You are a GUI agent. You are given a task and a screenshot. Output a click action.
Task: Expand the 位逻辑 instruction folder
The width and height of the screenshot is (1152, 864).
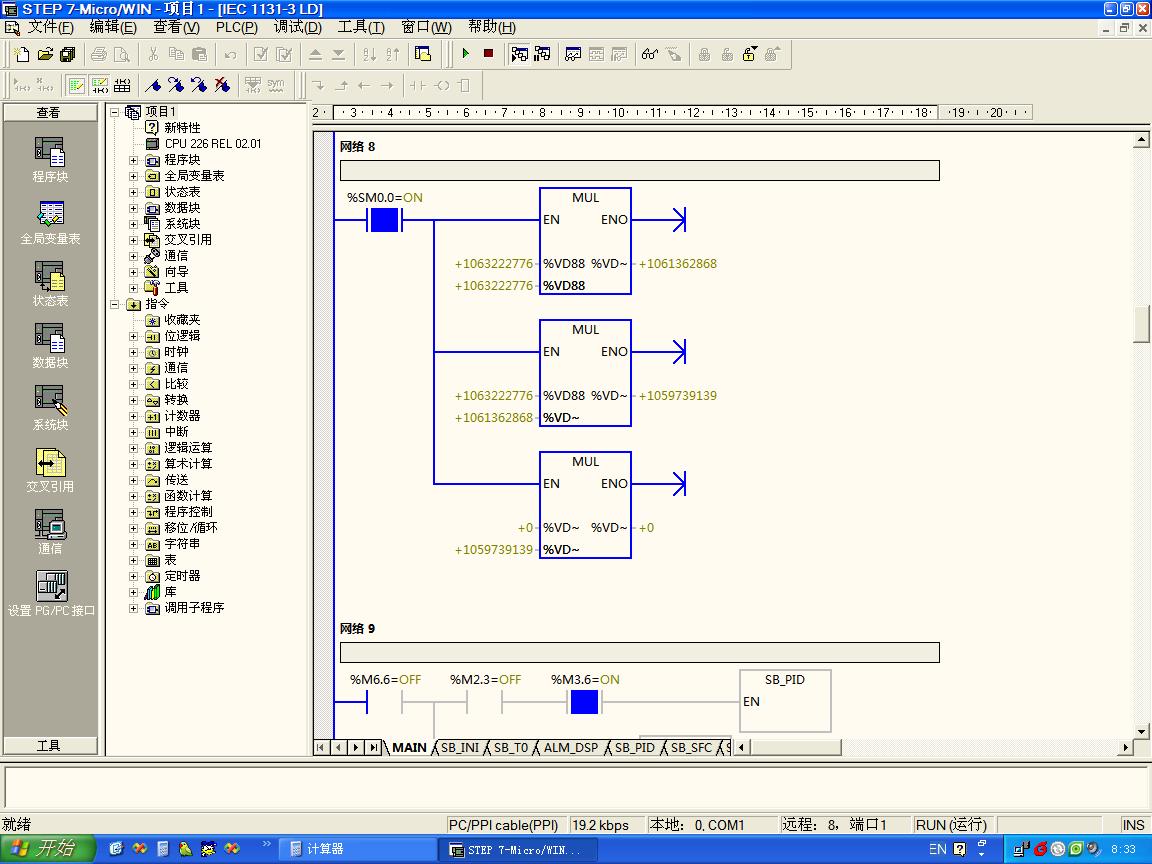(x=134, y=336)
